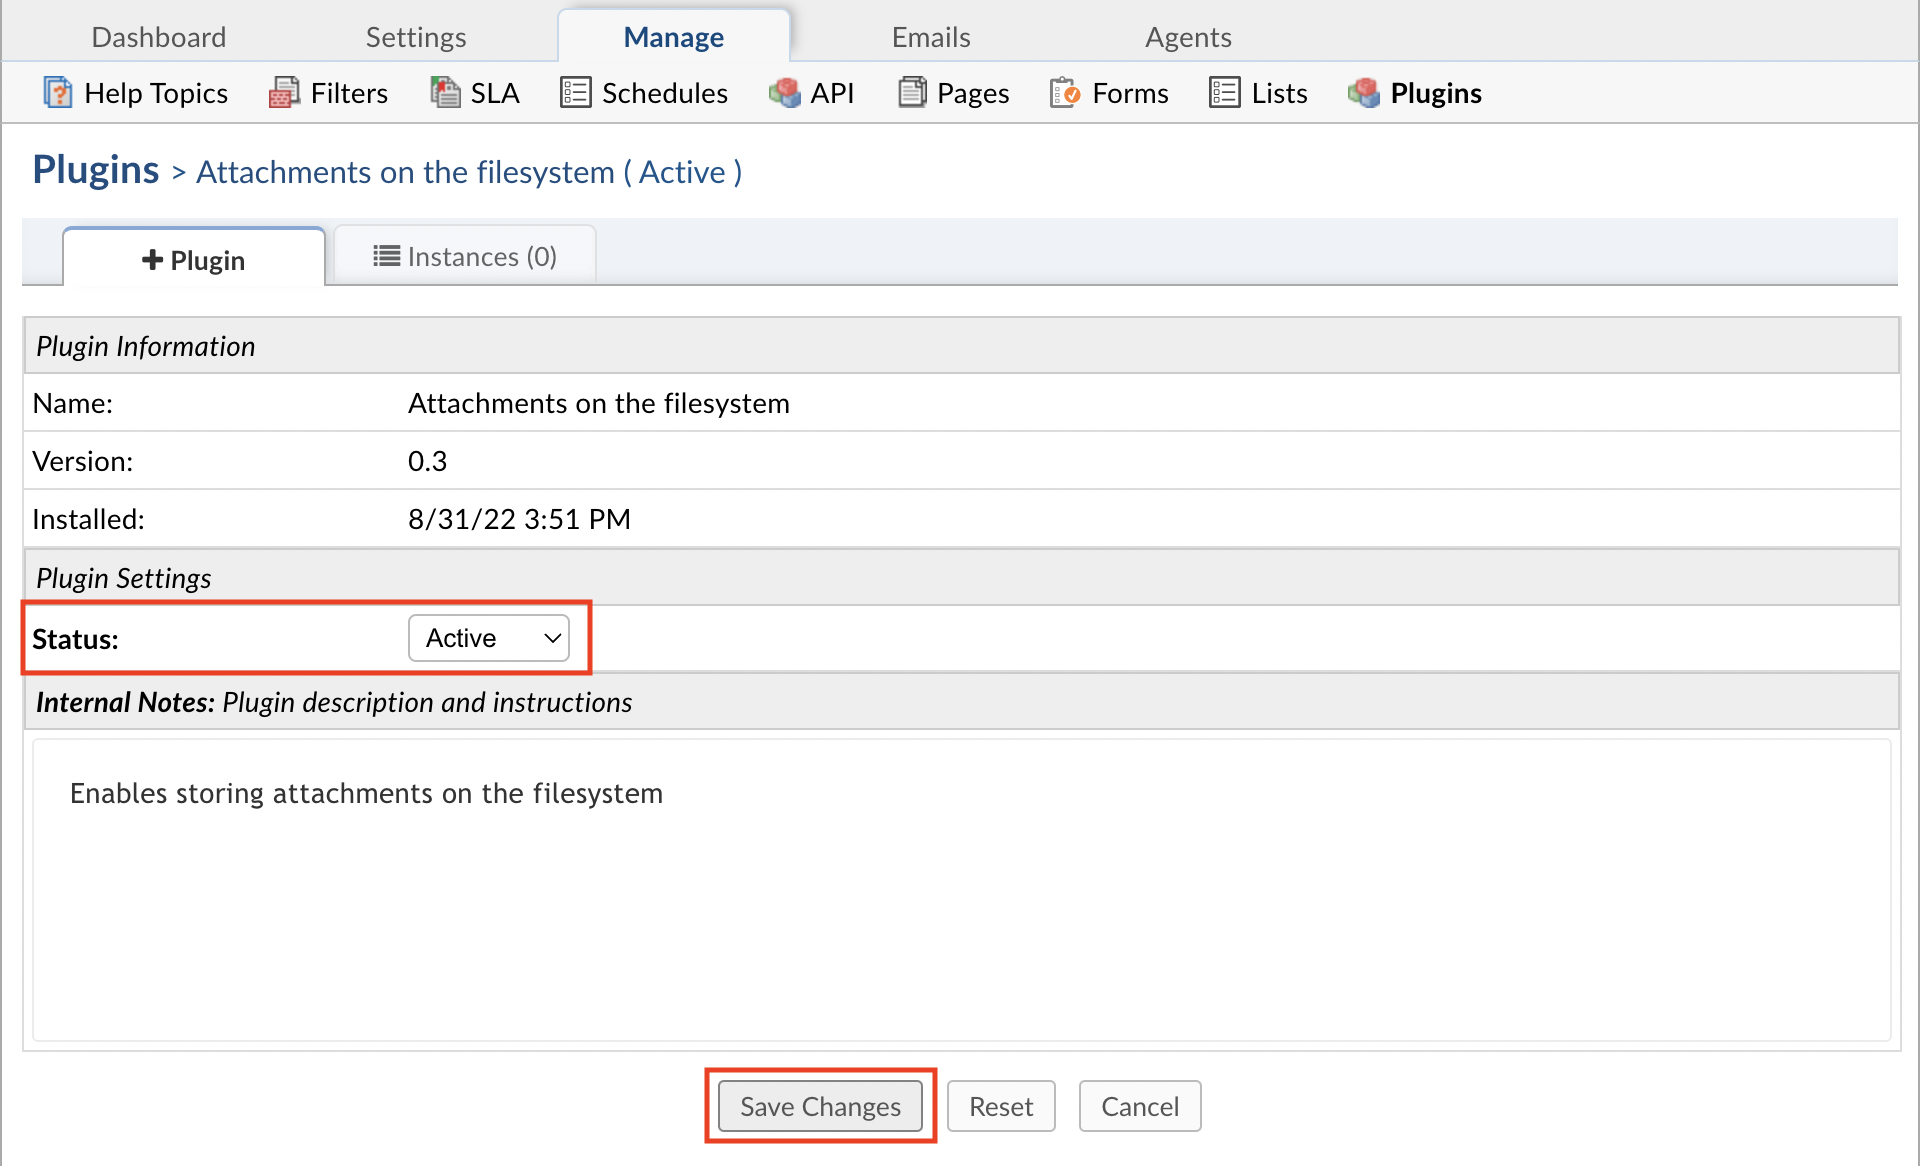This screenshot has width=1920, height=1166.
Task: Open the Help Topics section
Action: coord(135,92)
